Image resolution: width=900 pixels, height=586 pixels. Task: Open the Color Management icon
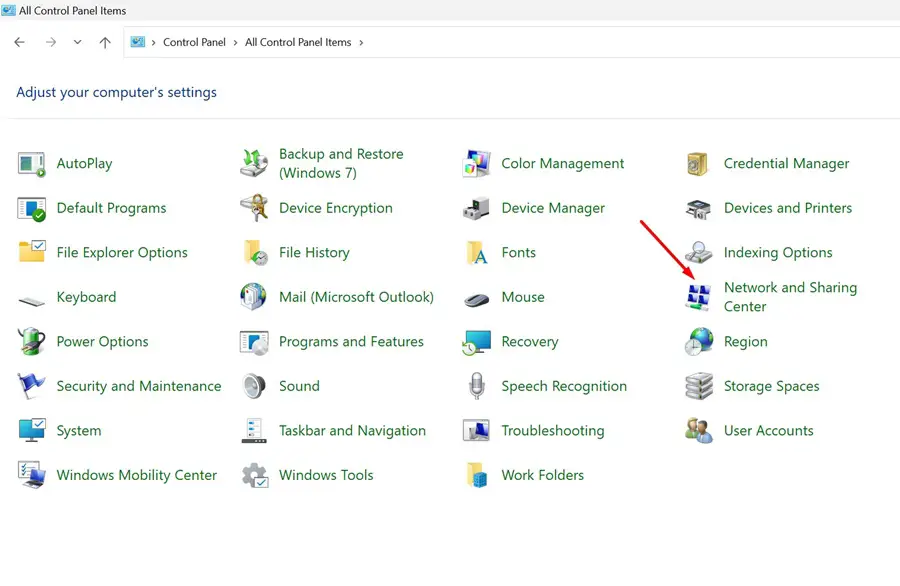pos(476,164)
